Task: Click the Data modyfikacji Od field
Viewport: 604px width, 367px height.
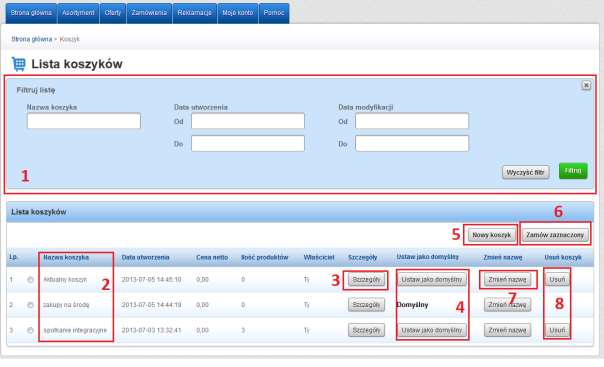Action: click(412, 121)
